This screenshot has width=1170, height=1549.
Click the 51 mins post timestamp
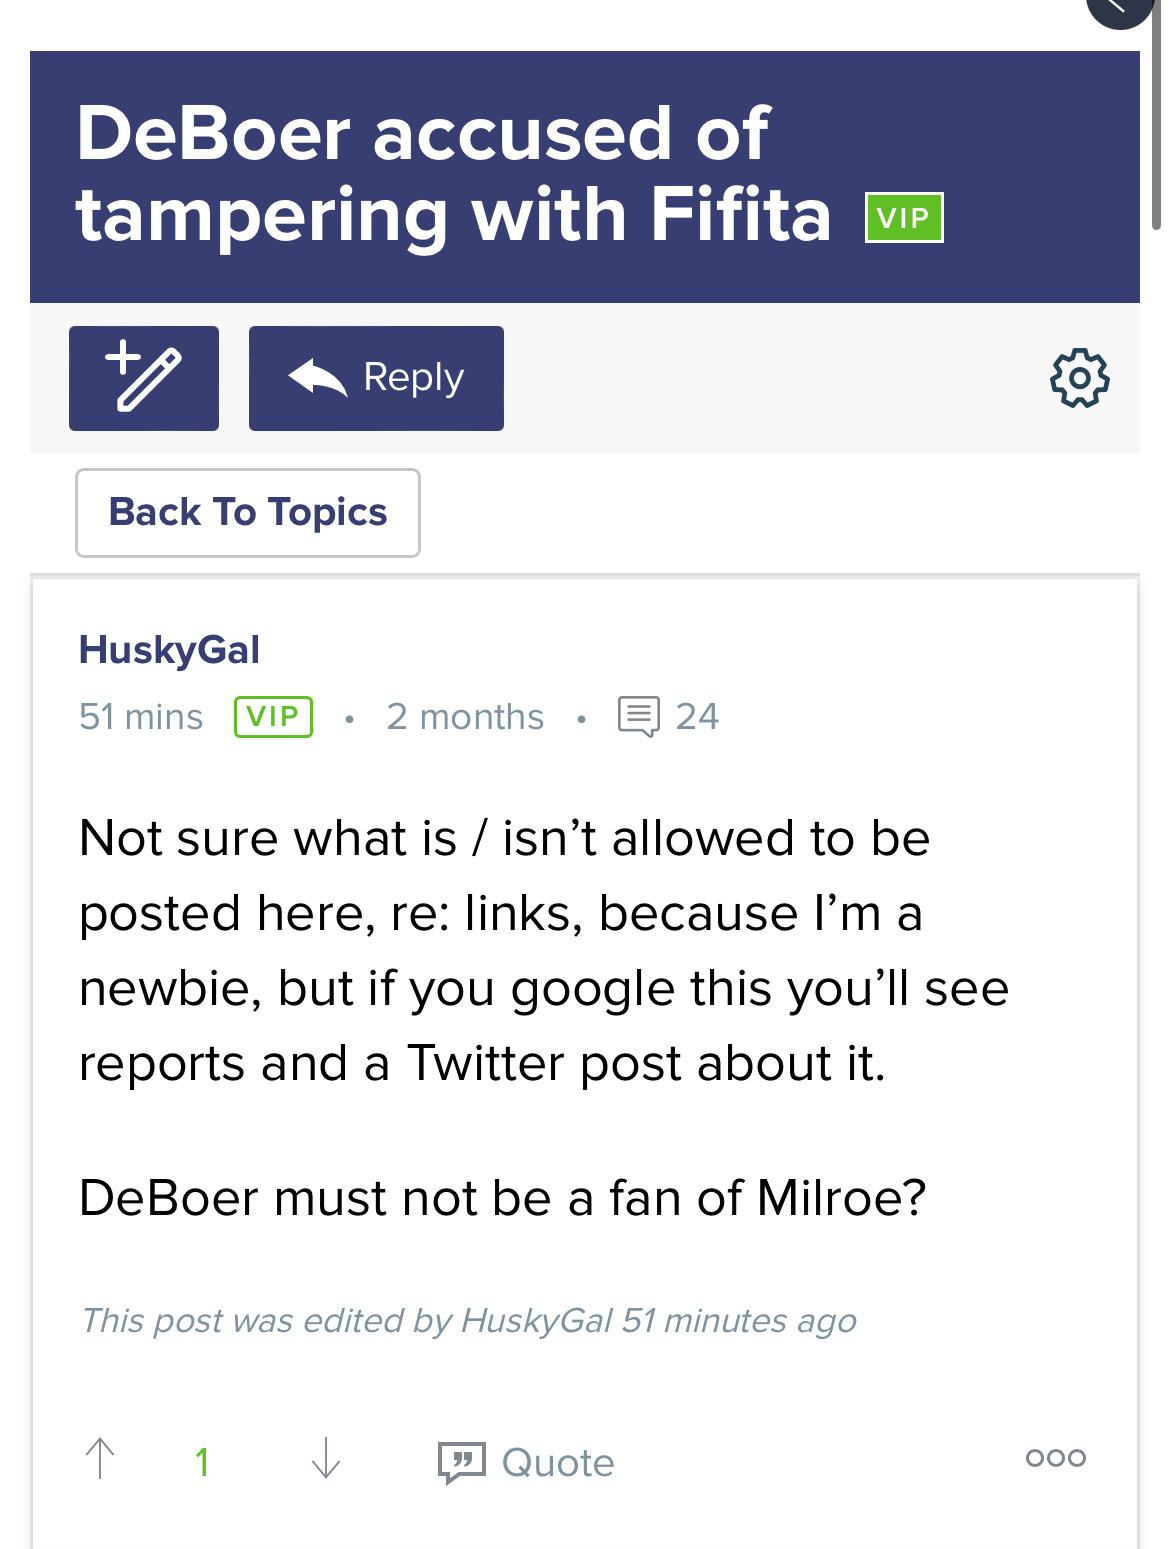point(141,717)
